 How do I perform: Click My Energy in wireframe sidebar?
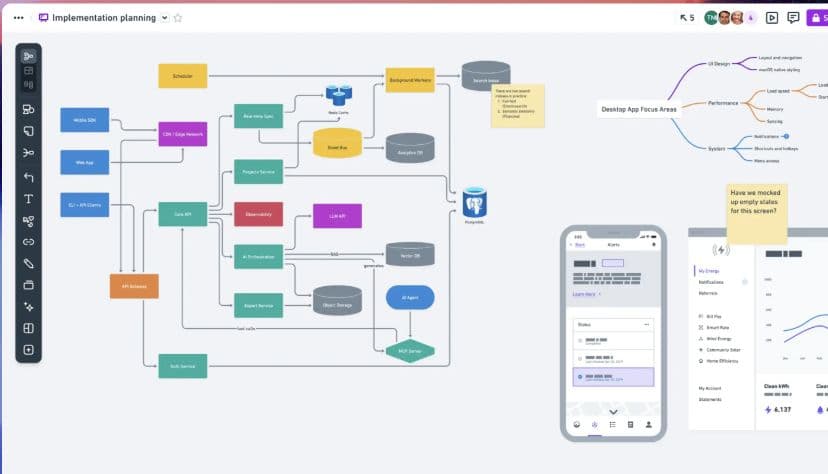coord(709,271)
